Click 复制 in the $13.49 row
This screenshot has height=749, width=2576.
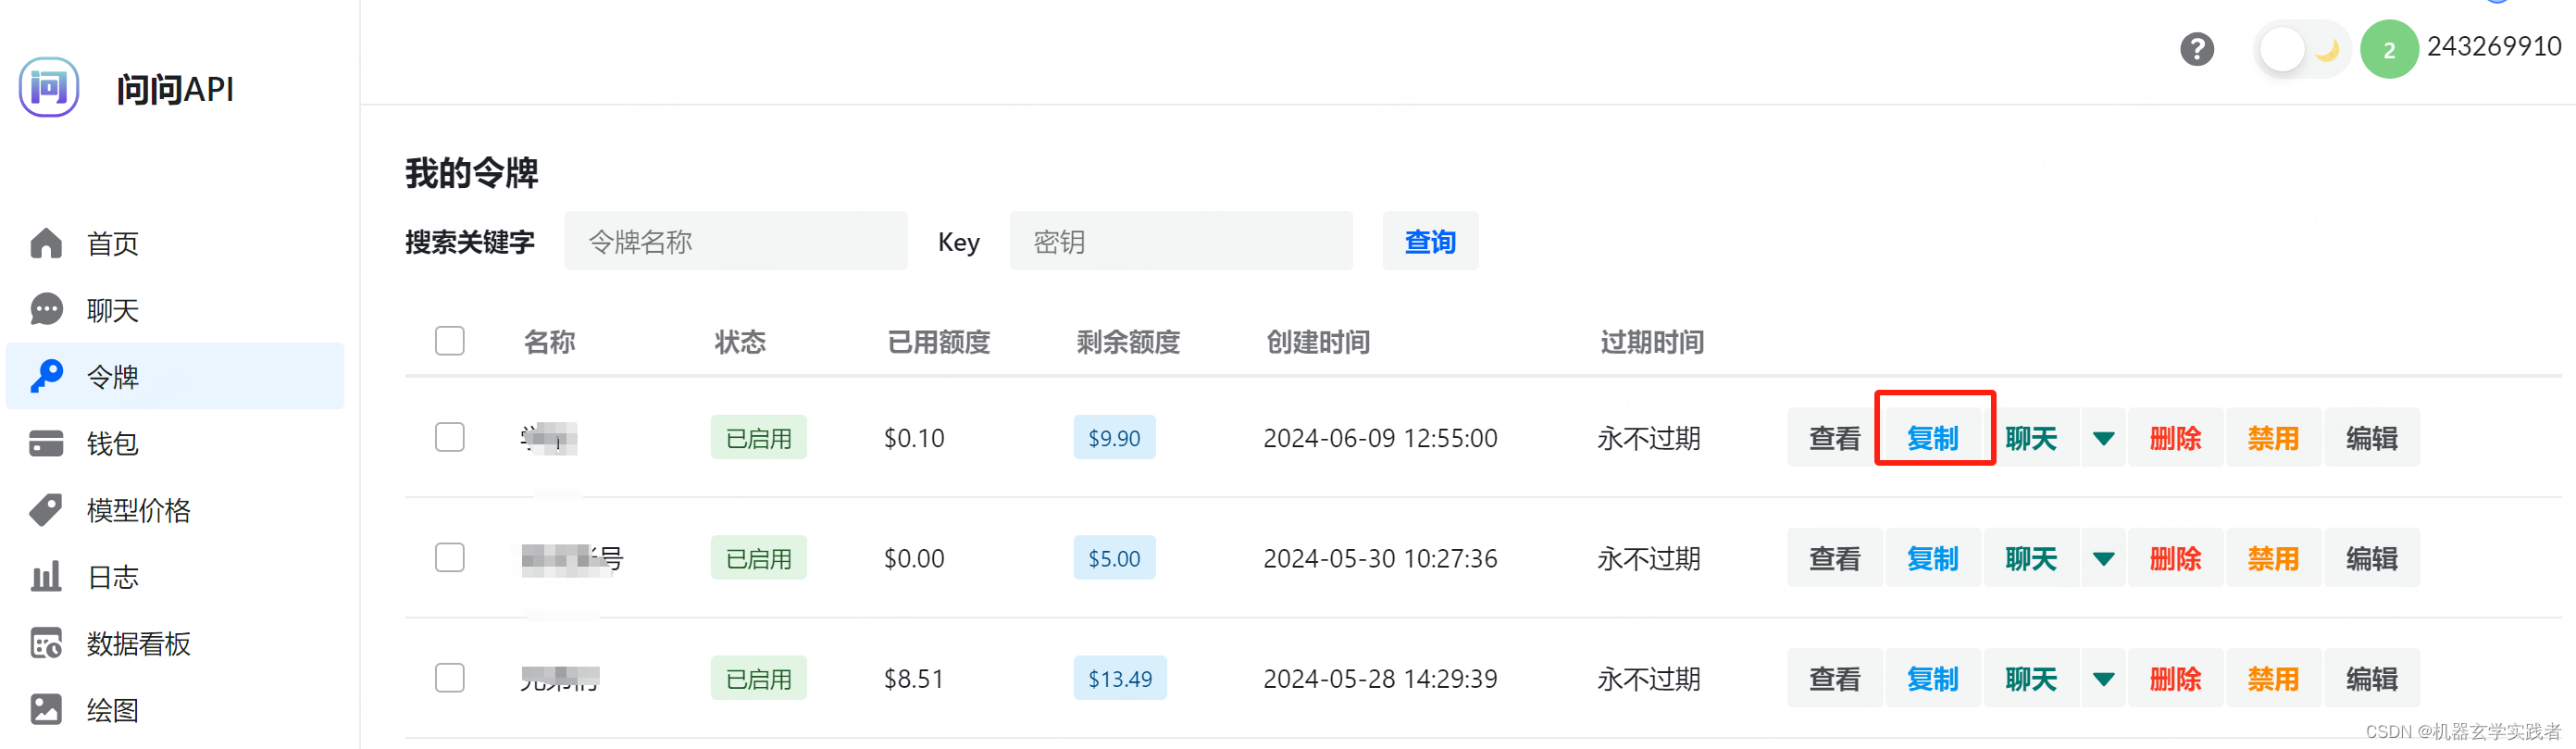click(x=1932, y=678)
